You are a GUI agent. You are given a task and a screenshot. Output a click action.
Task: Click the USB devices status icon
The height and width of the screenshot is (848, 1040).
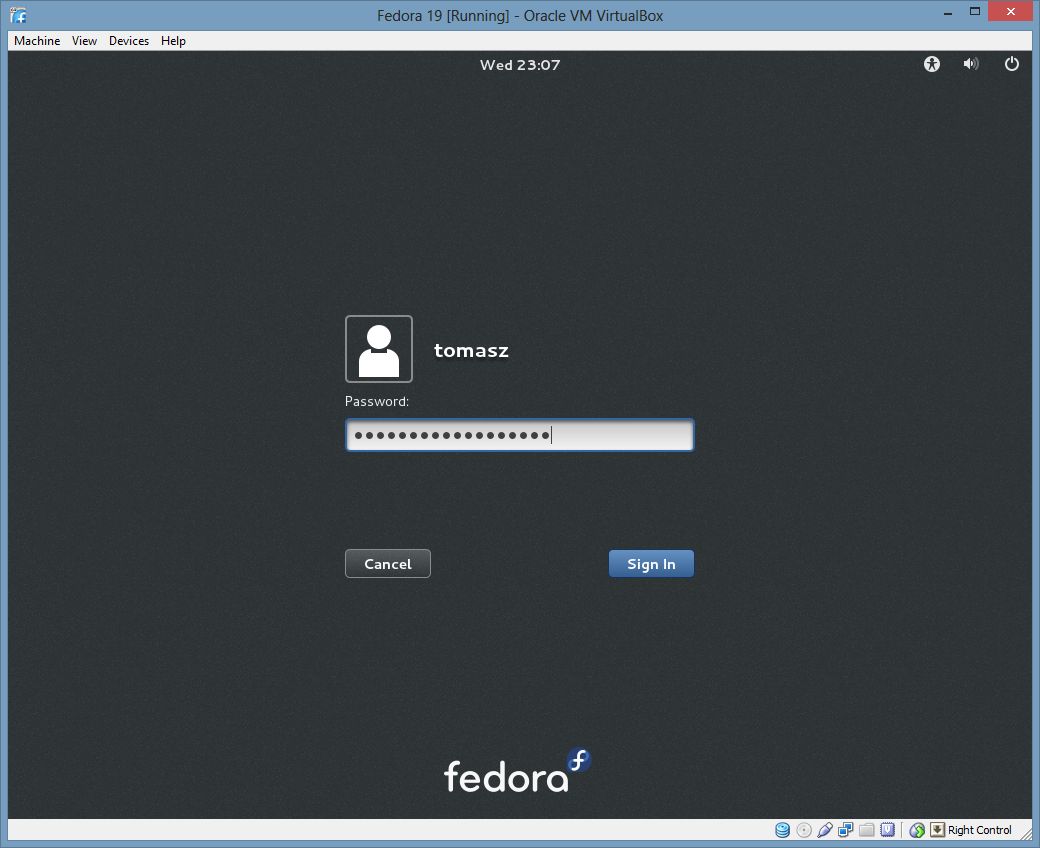pos(825,830)
